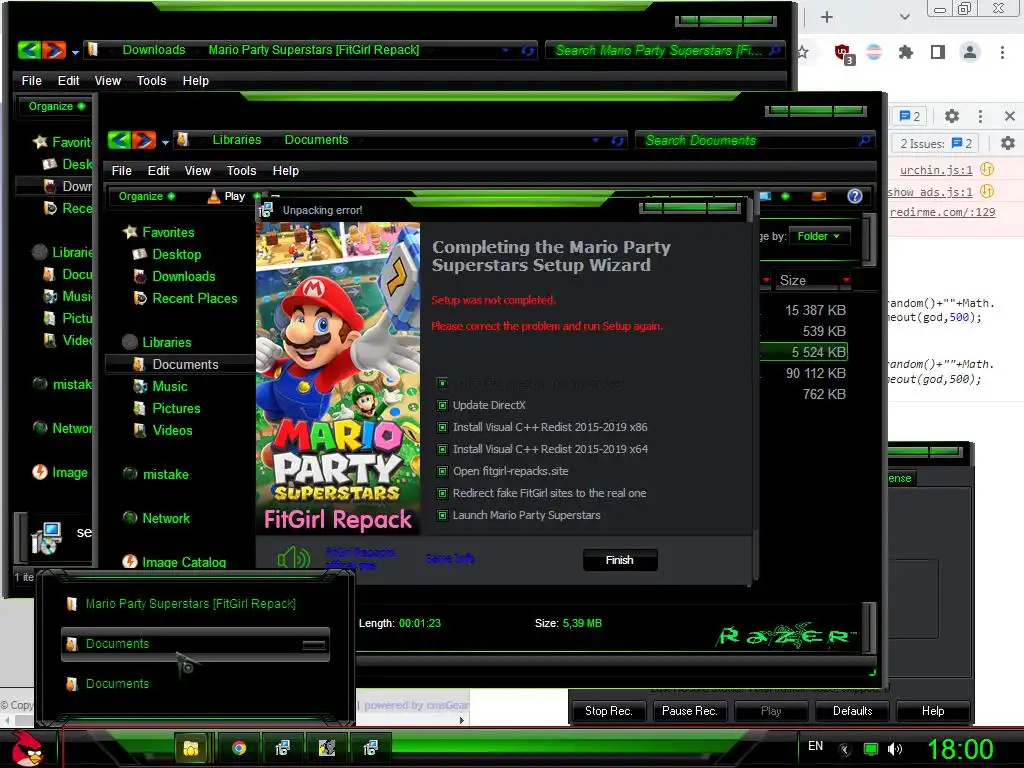Refresh the Downloads window address bar
Viewport: 1024px width, 768px height.
528,50
